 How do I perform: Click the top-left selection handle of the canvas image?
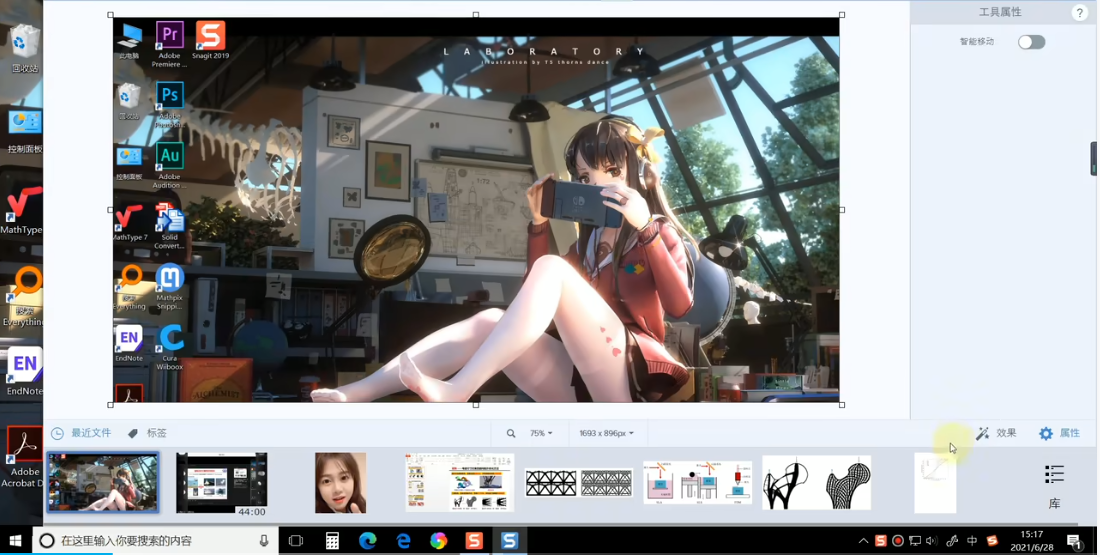[111, 15]
